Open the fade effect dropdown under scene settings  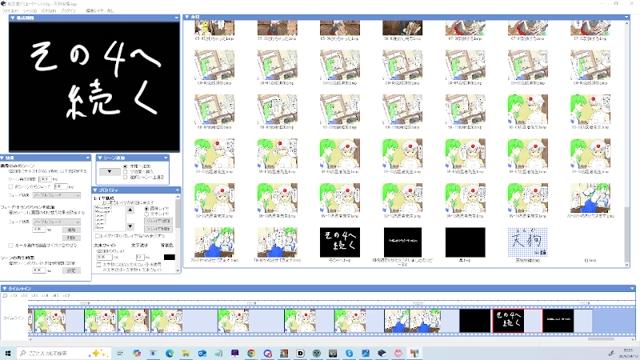click(56, 195)
